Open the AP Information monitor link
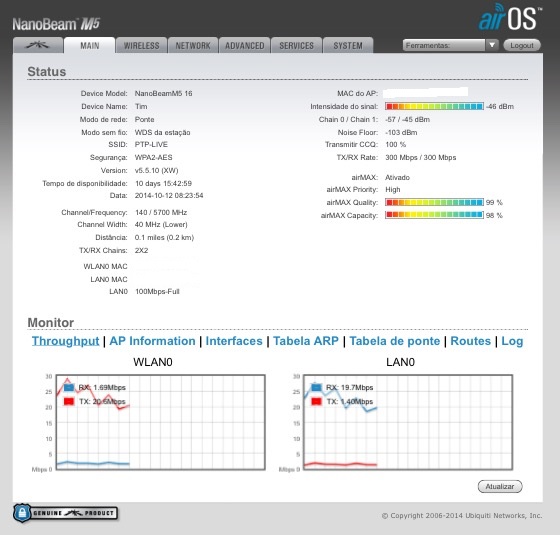 click(x=152, y=341)
